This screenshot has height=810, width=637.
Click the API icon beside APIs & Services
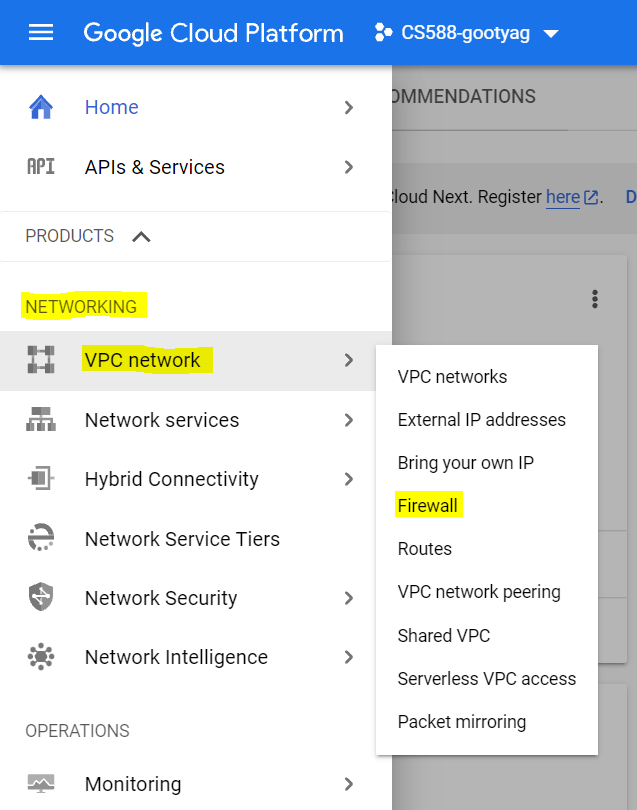tap(41, 167)
